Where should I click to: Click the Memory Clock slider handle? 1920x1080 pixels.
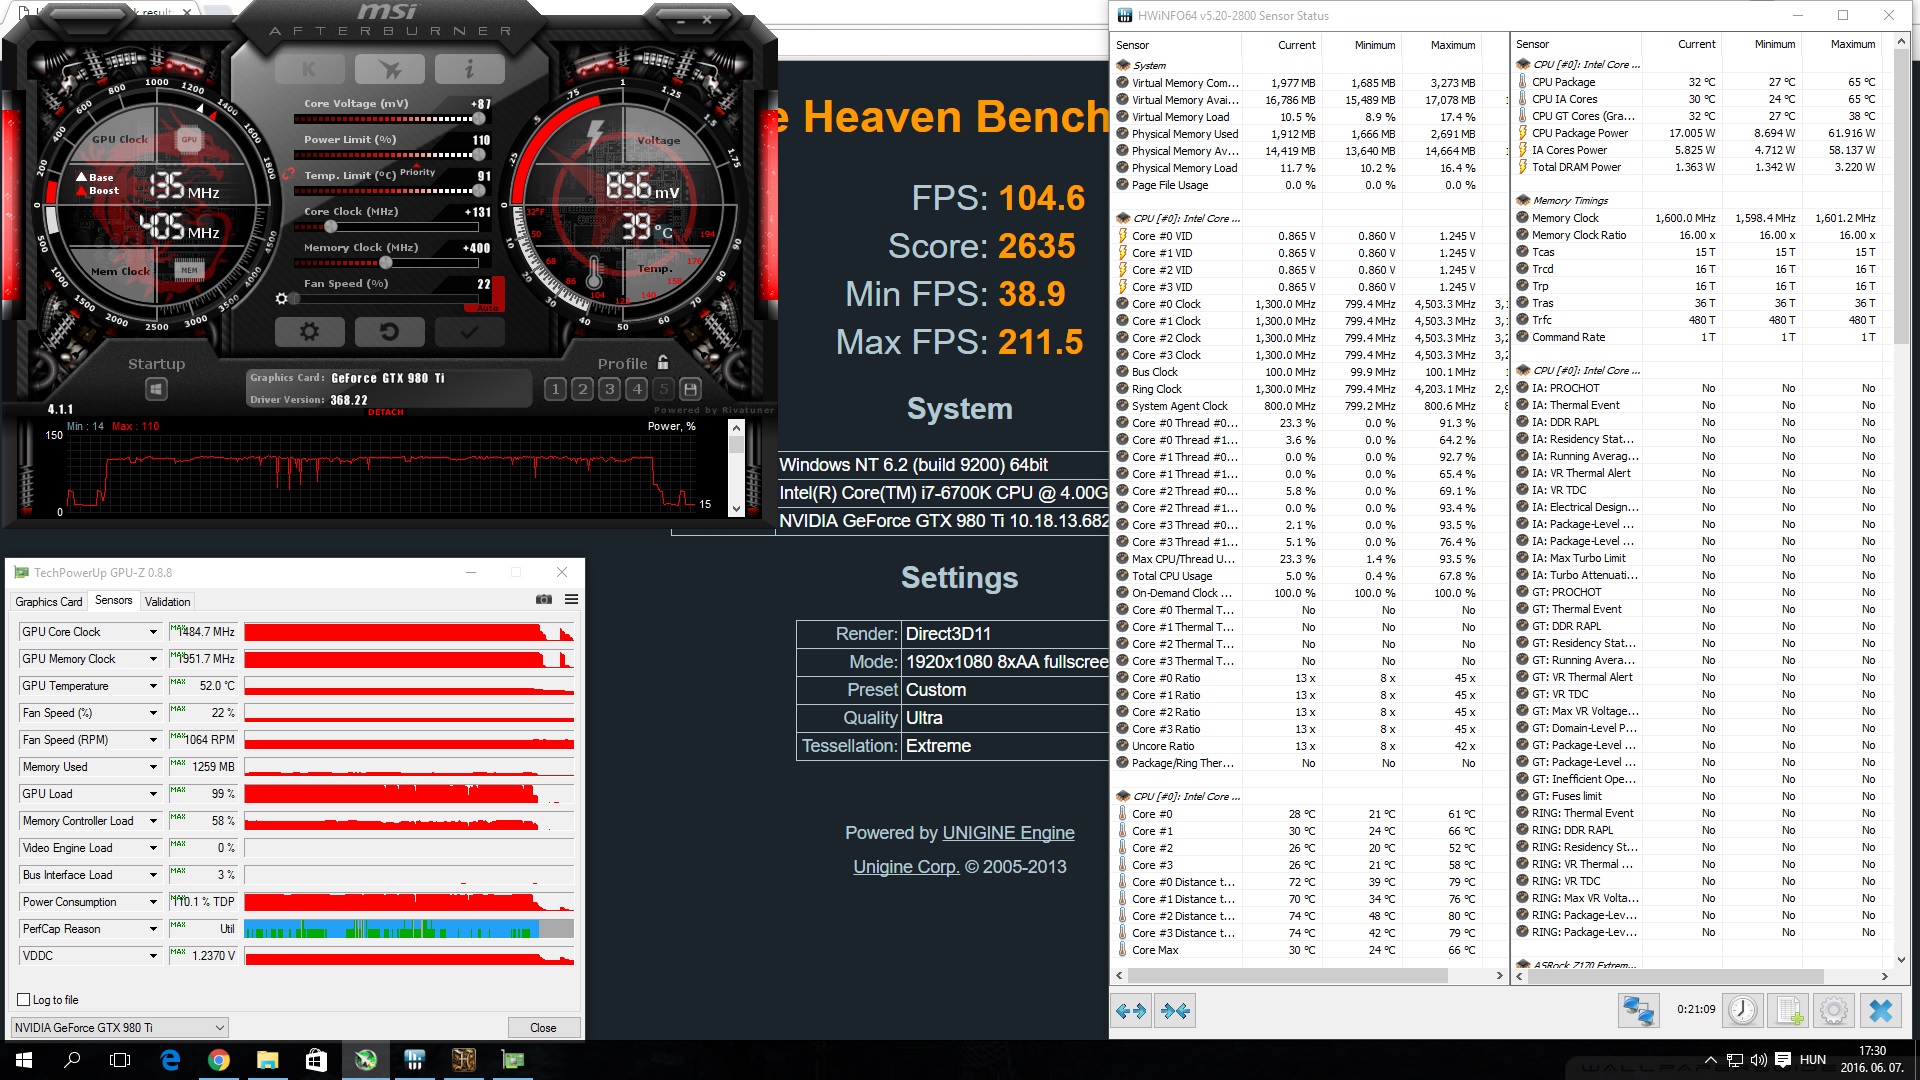(x=386, y=263)
